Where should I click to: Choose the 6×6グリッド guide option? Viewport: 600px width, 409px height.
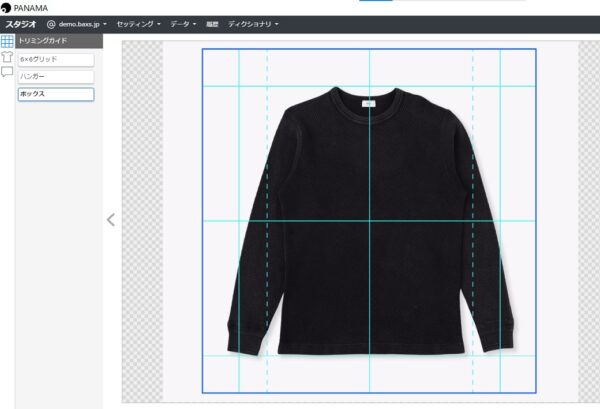(x=56, y=60)
